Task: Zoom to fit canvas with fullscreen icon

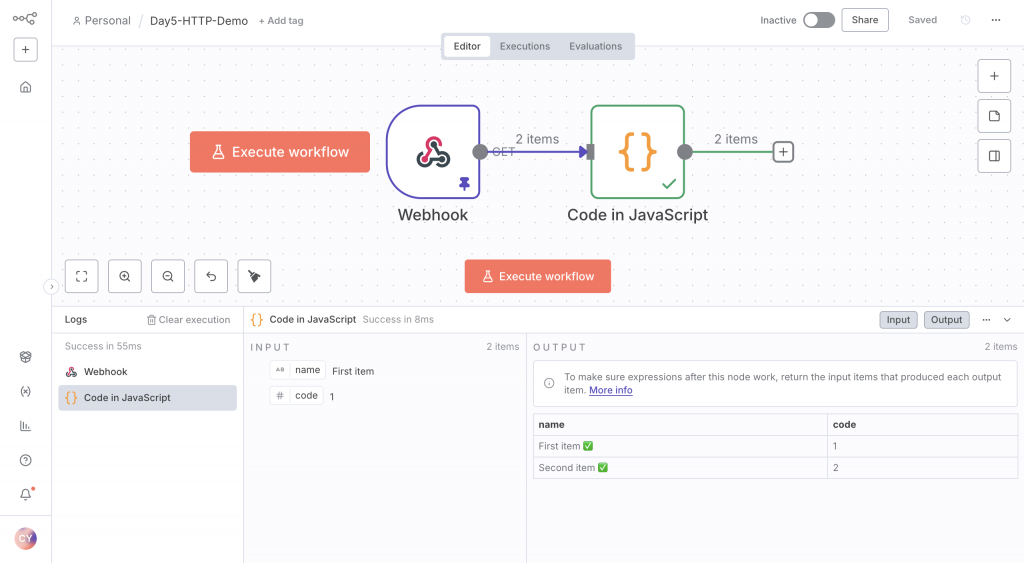Action: (x=82, y=276)
